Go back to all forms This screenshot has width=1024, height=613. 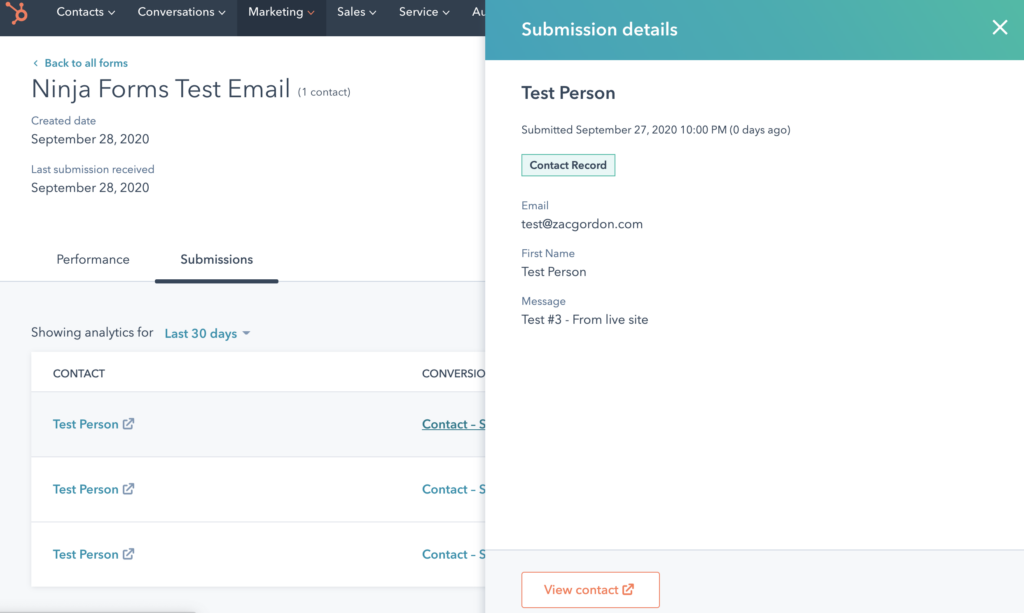[x=86, y=63]
